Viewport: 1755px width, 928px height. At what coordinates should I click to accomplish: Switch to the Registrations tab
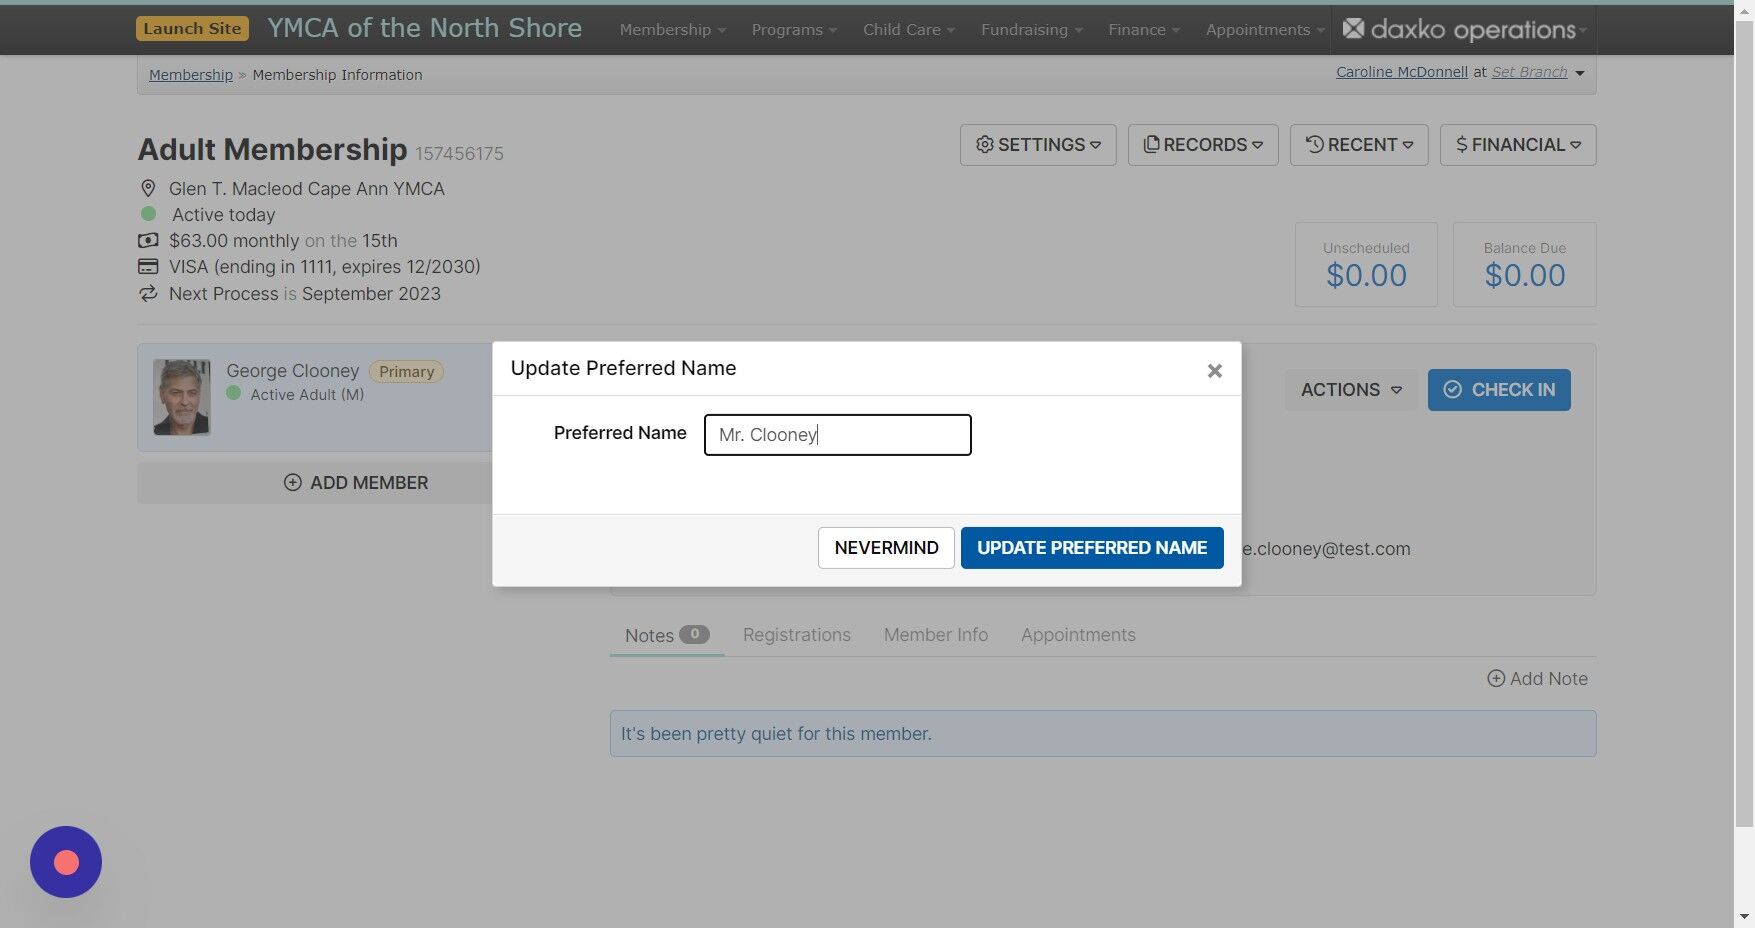796,635
